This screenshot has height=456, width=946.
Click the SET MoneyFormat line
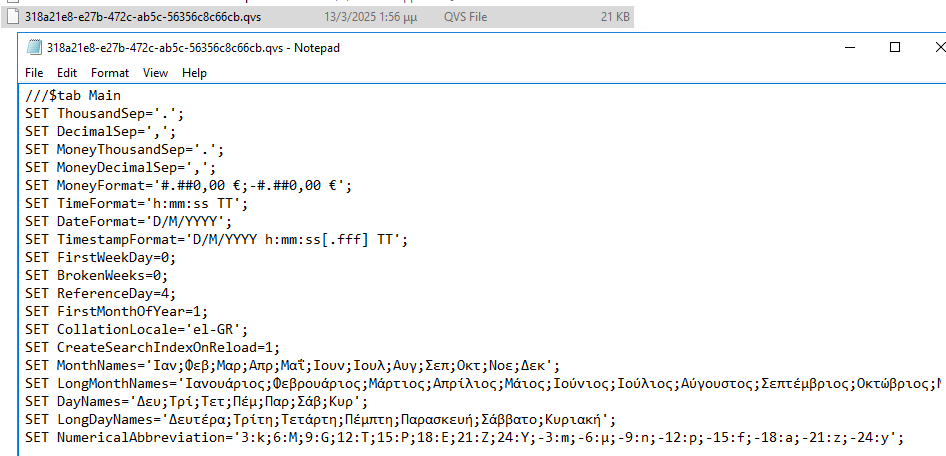point(188,185)
